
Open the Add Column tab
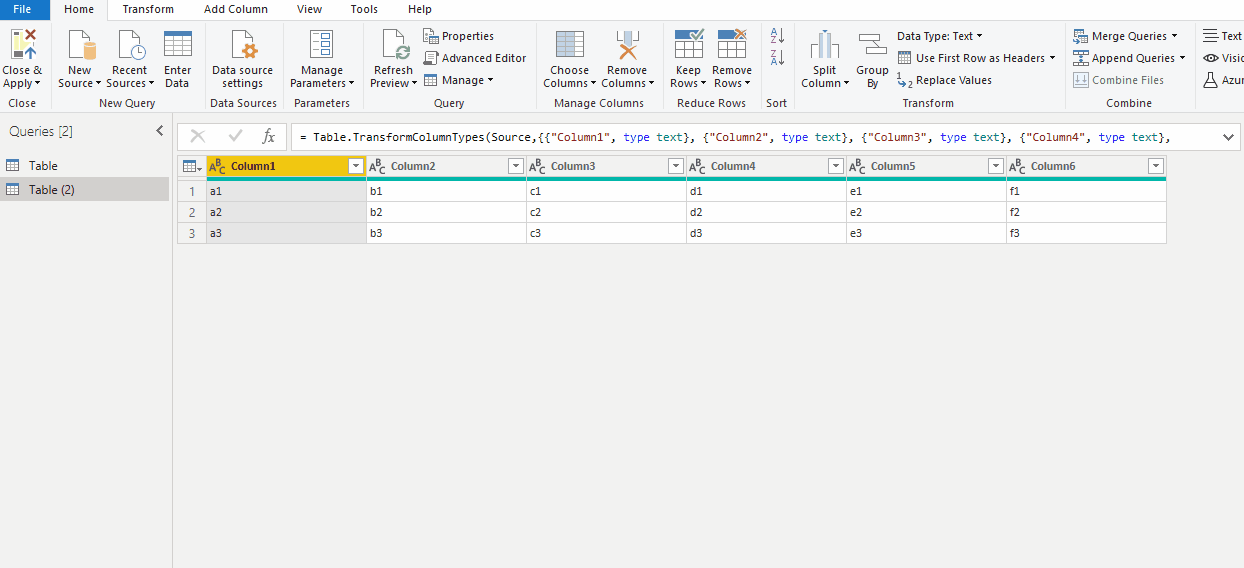click(236, 9)
